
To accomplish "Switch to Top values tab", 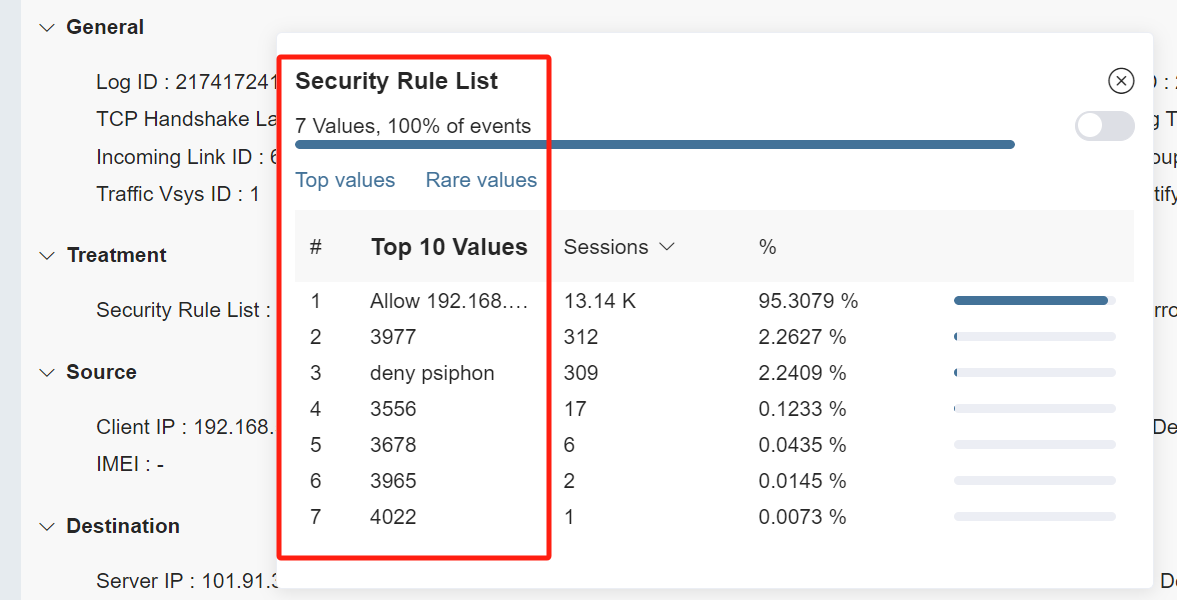I will [345, 180].
